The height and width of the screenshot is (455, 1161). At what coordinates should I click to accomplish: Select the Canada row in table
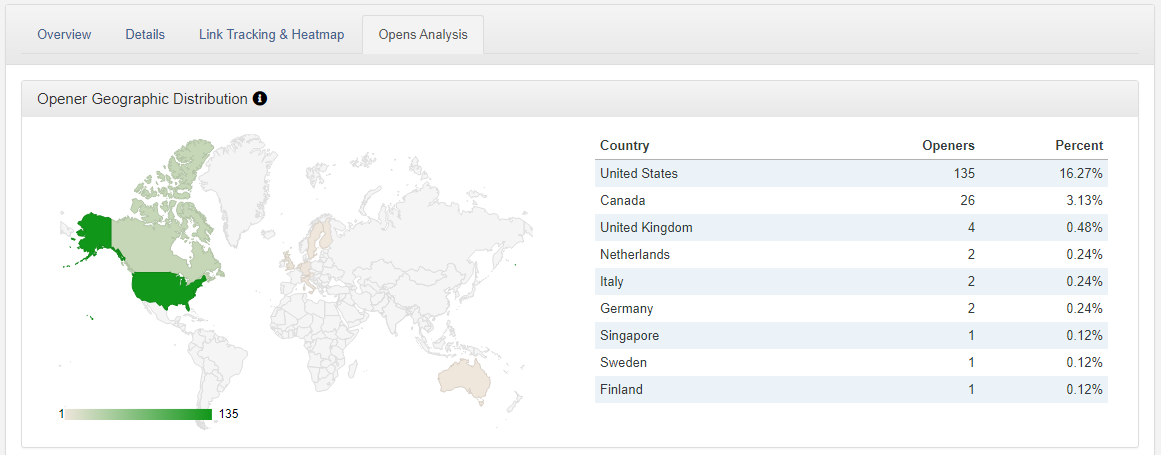(x=850, y=201)
